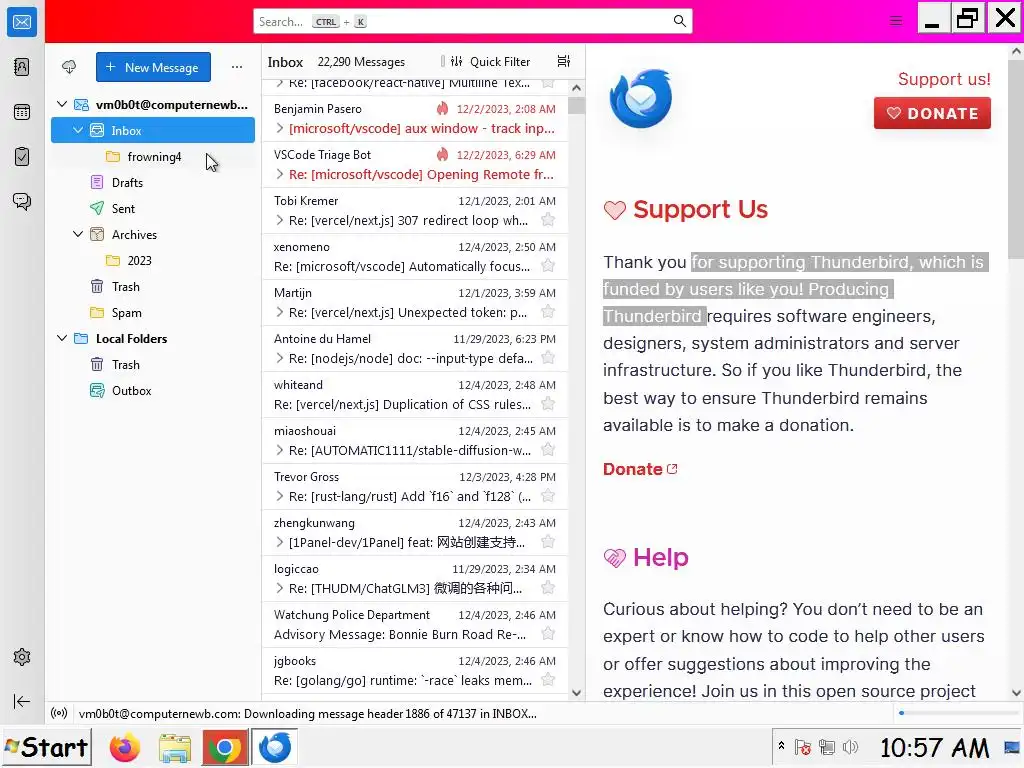Select the frowning4 folder

point(153,157)
